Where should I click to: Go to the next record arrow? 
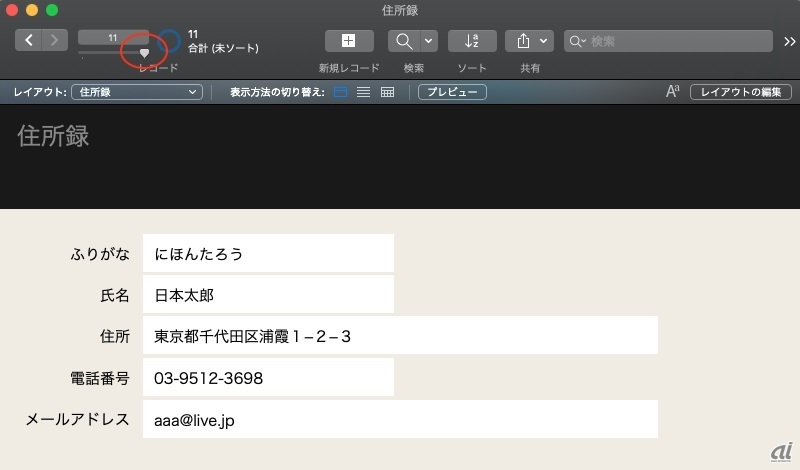[54, 41]
